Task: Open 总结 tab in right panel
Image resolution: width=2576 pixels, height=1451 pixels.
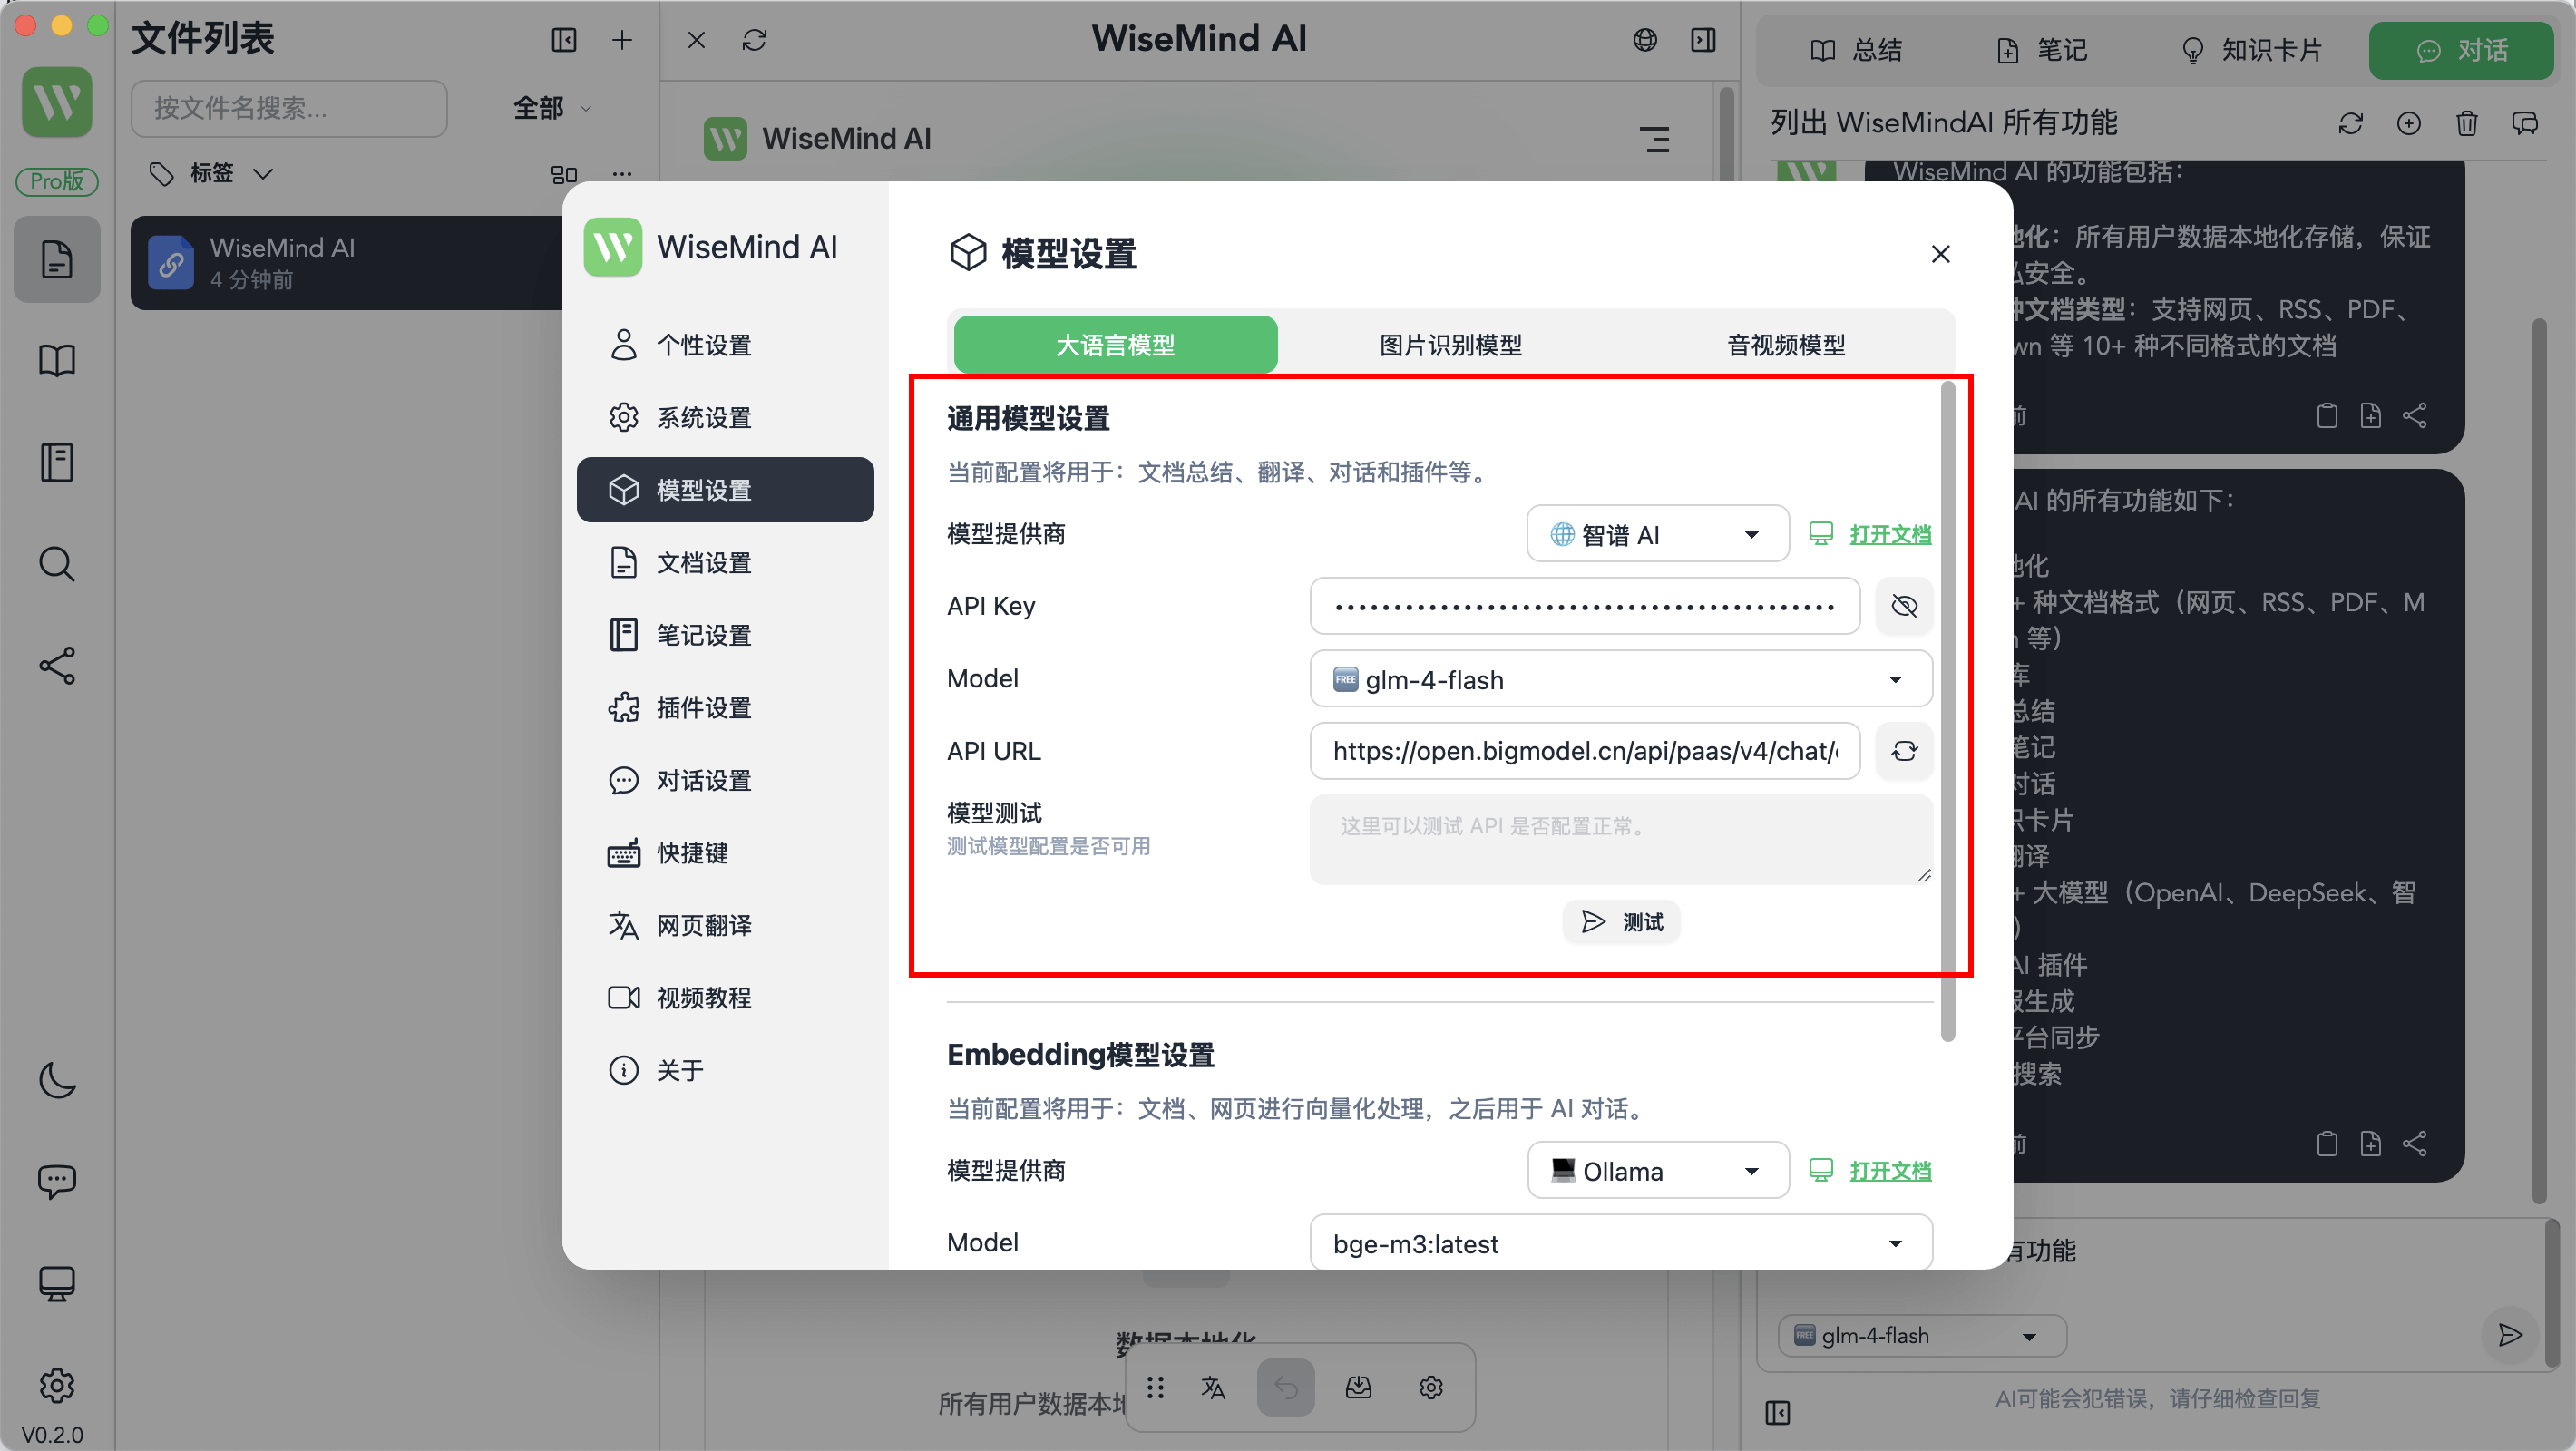Action: (1857, 50)
